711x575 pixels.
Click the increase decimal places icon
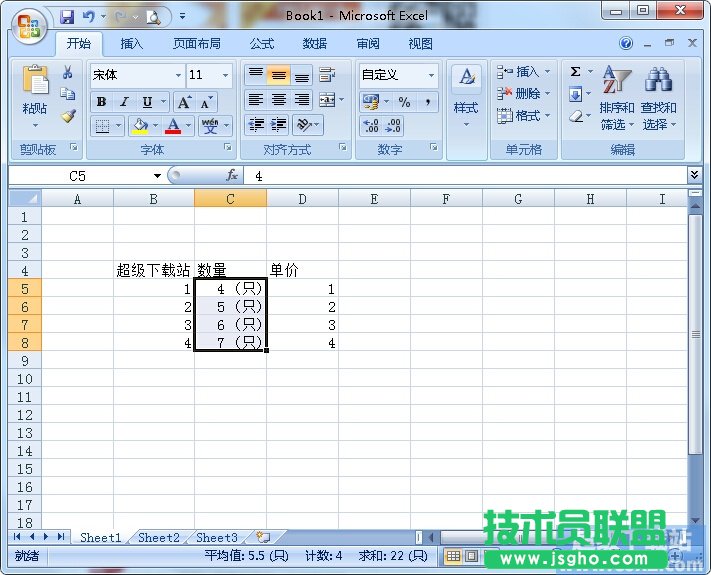coord(370,126)
